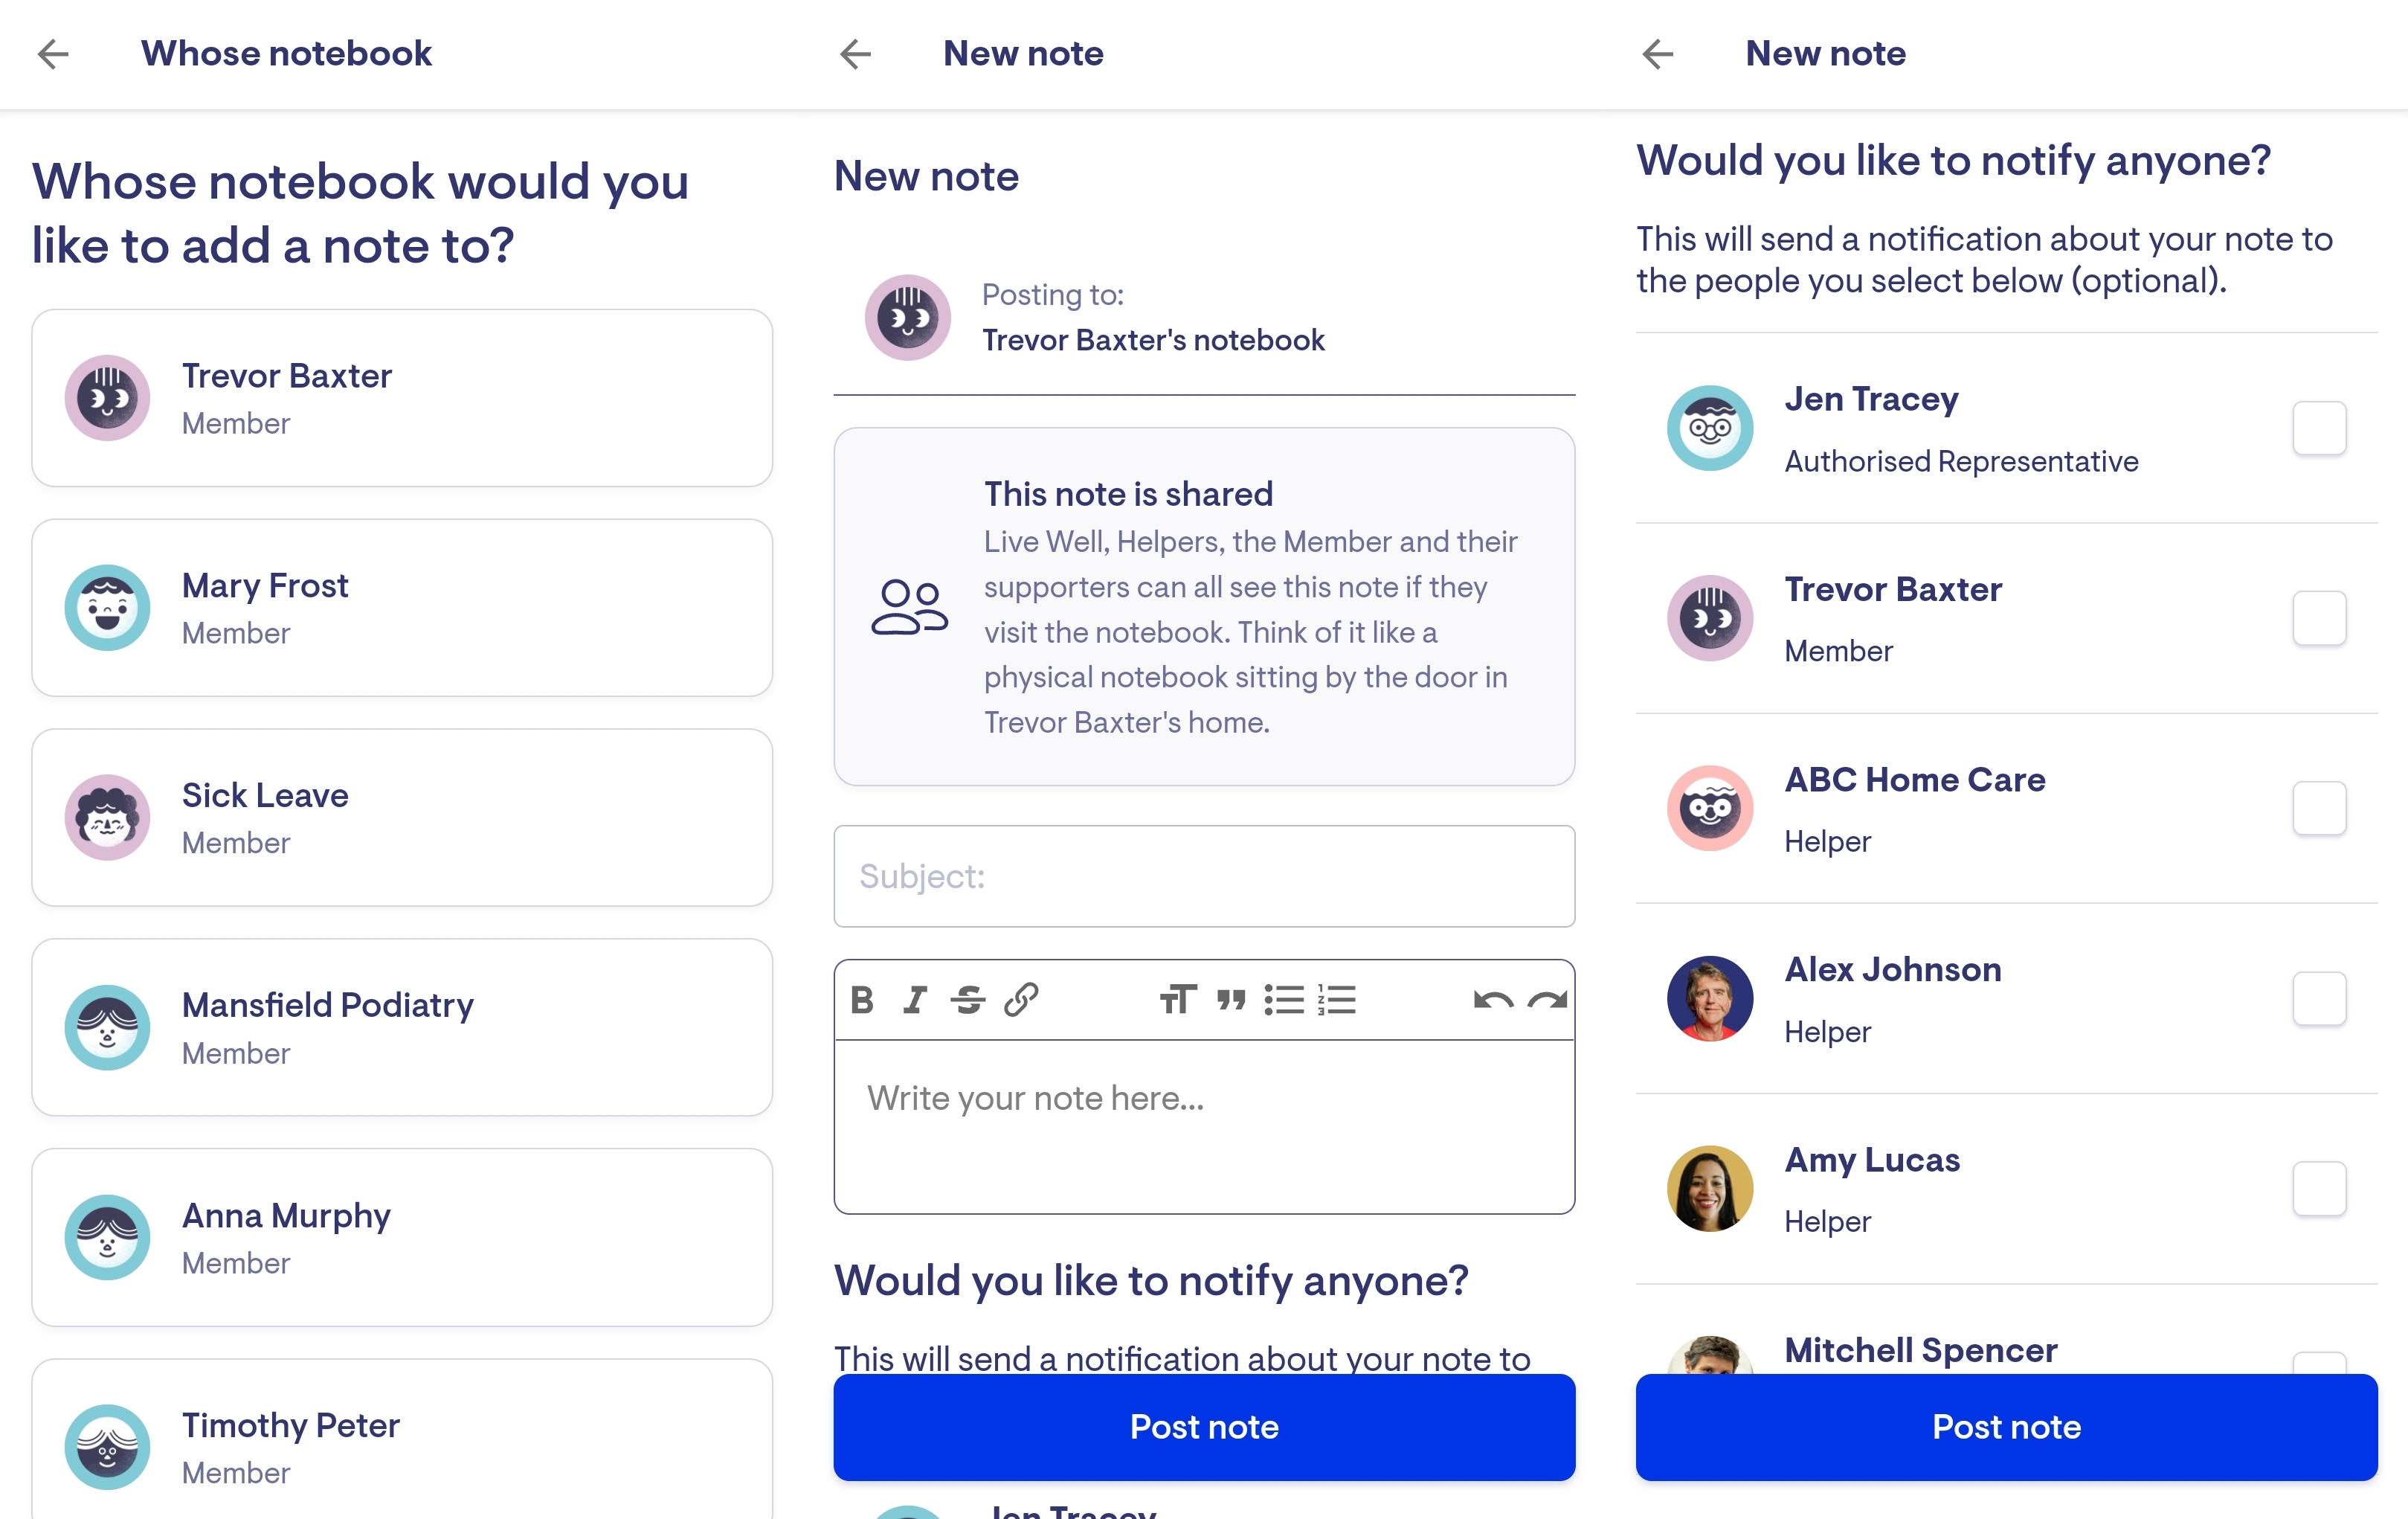Screen dimensions: 2408x1519
Task: Open the text size formatting tool
Action: [1177, 1000]
